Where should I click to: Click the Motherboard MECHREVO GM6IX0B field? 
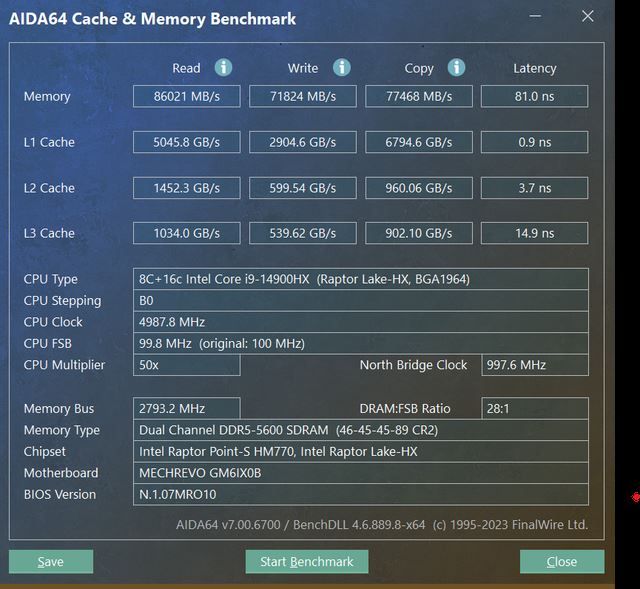click(x=360, y=473)
